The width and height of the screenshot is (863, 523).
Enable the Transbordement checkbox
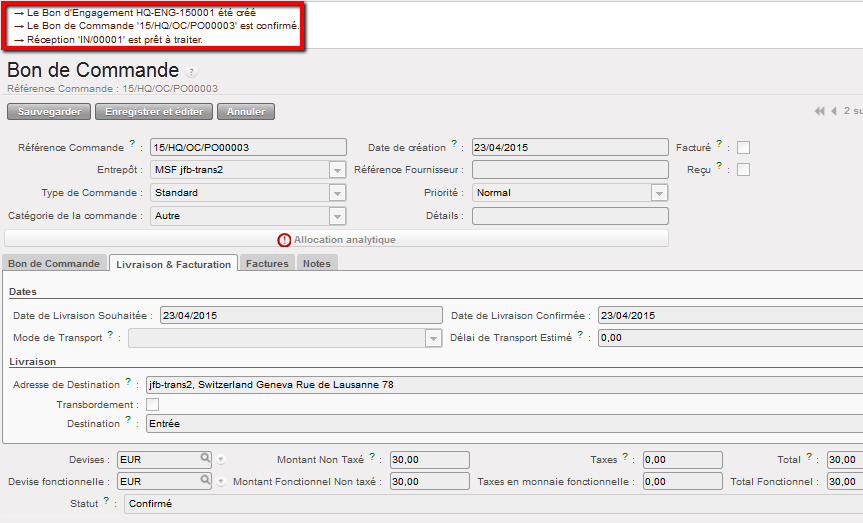pyautogui.click(x=153, y=405)
